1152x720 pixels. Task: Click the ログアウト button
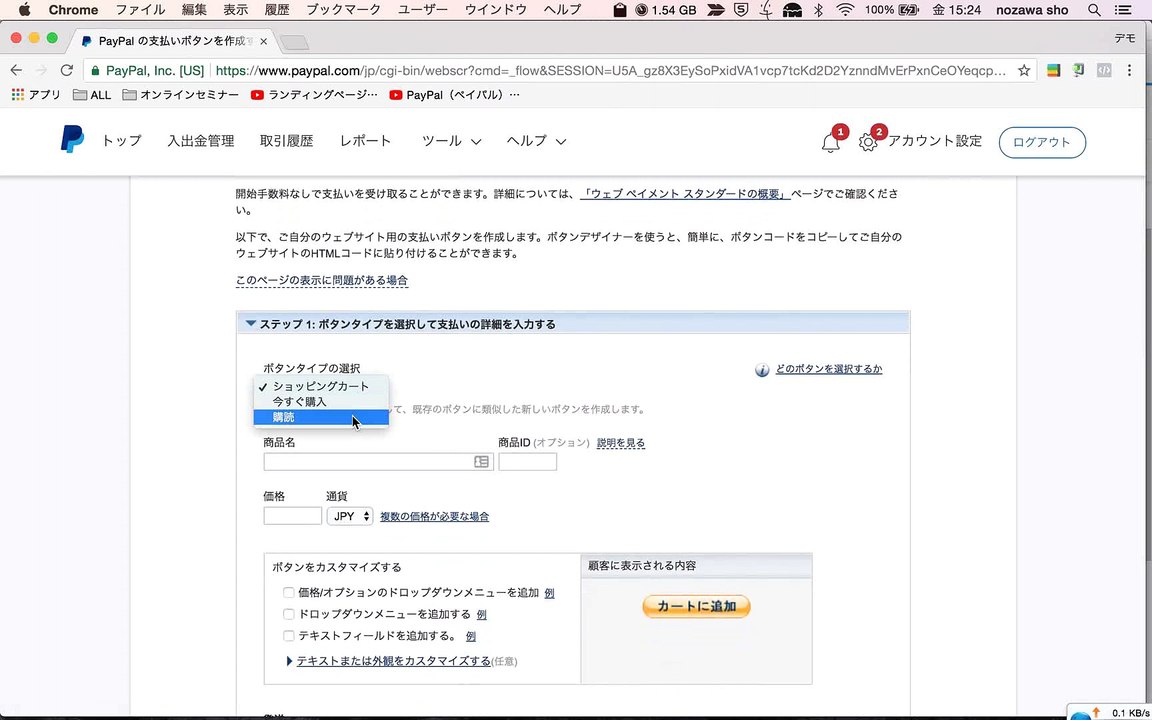point(1042,143)
